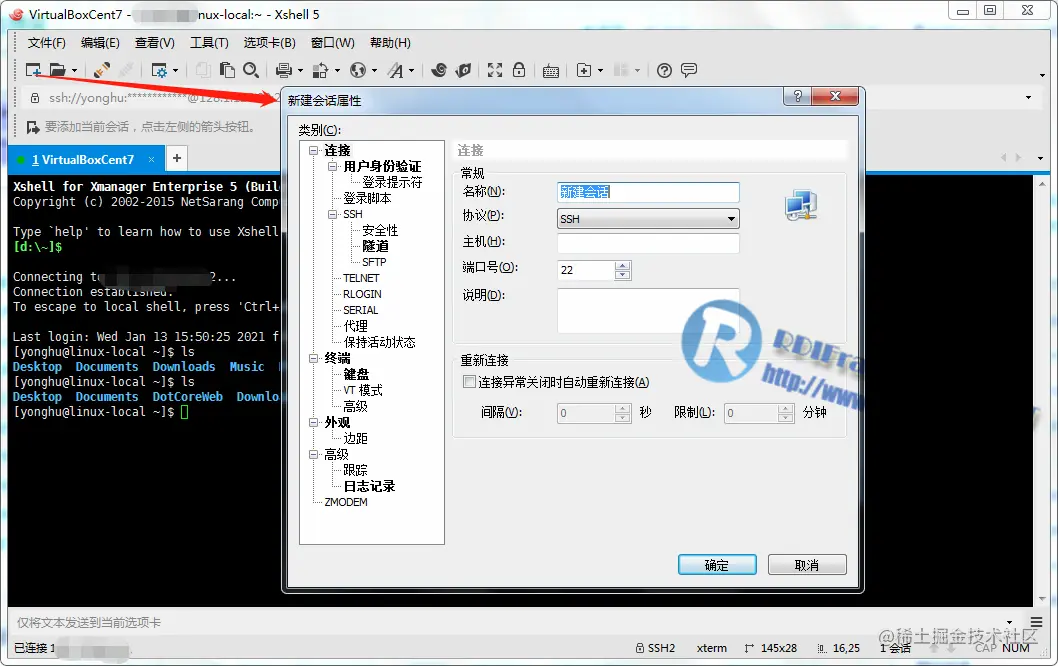Collapse the 用户身份验证 tree branch
Viewport: 1058px width, 666px height.
333,167
